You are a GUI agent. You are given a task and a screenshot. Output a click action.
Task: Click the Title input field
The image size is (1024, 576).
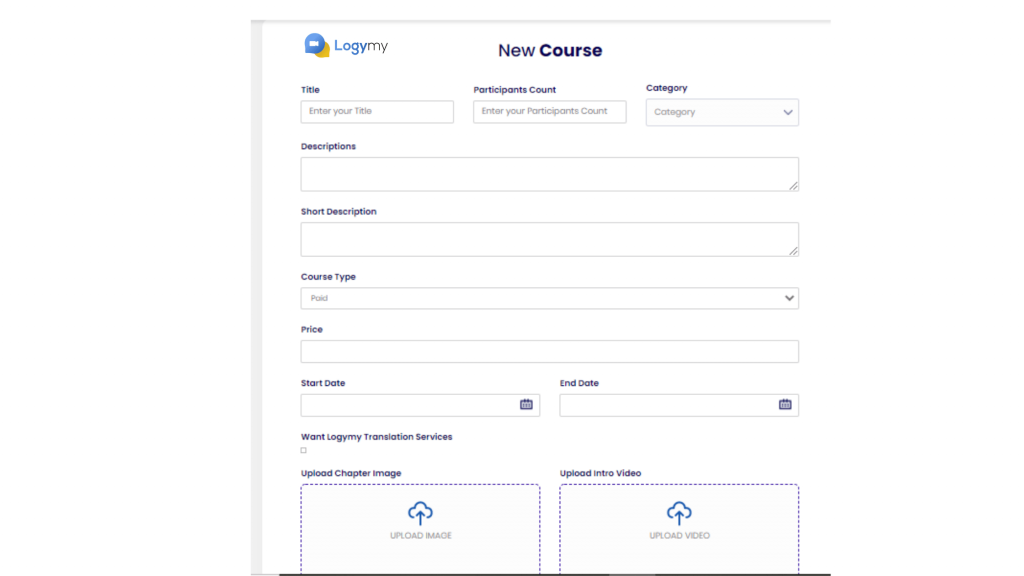point(377,112)
